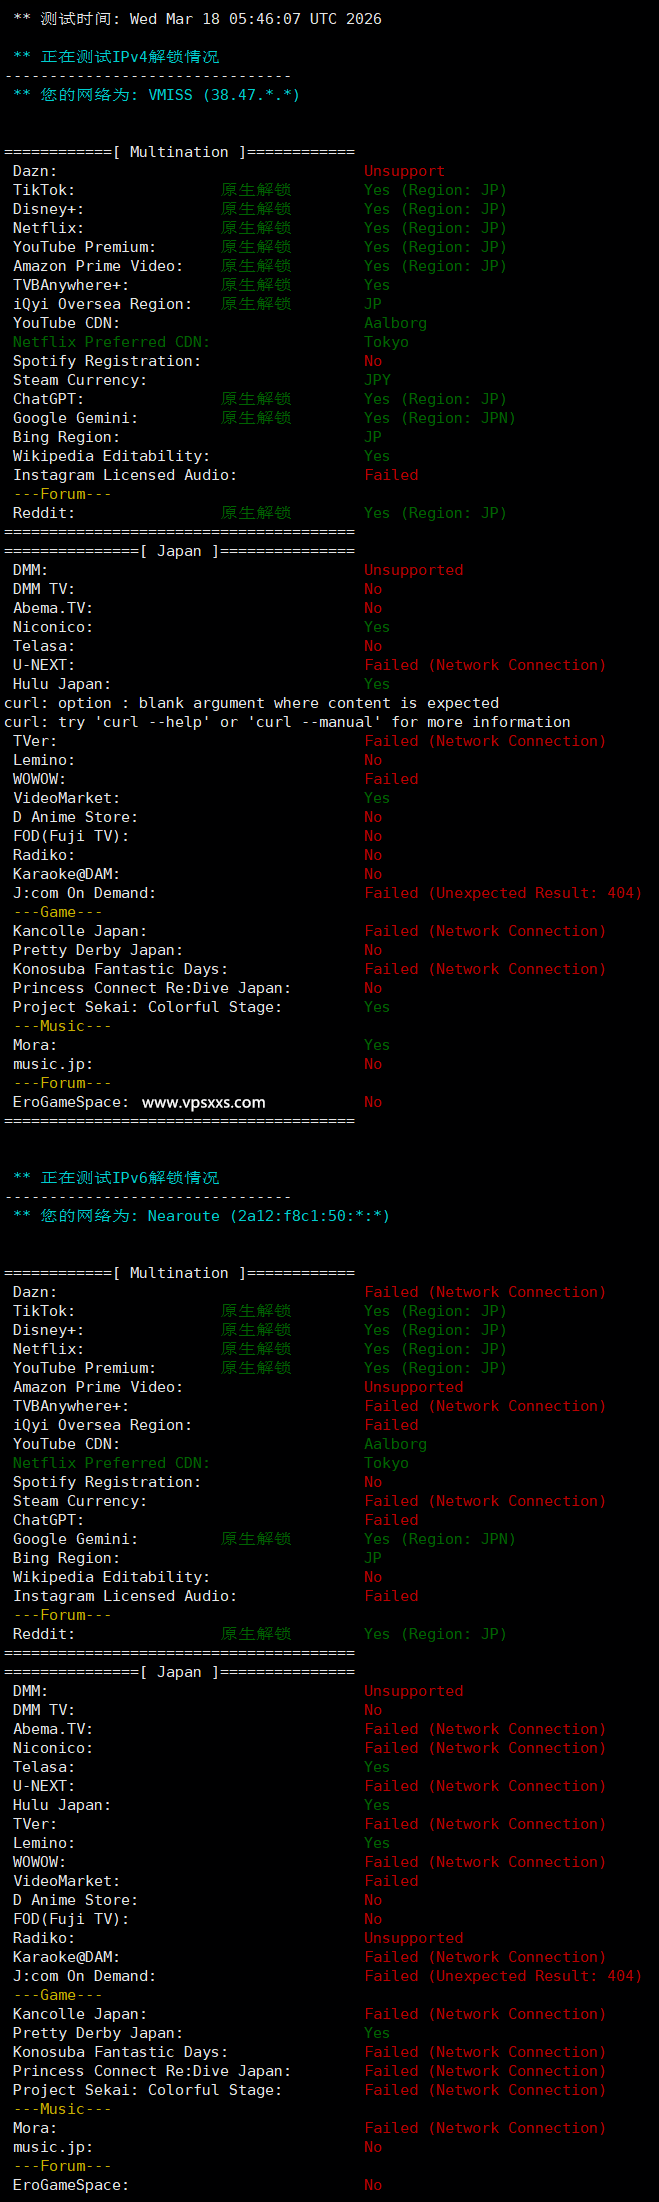This screenshot has width=659, height=2202.
Task: Click the 'Yes' result beside TVBAnywhere+
Action: 377,285
